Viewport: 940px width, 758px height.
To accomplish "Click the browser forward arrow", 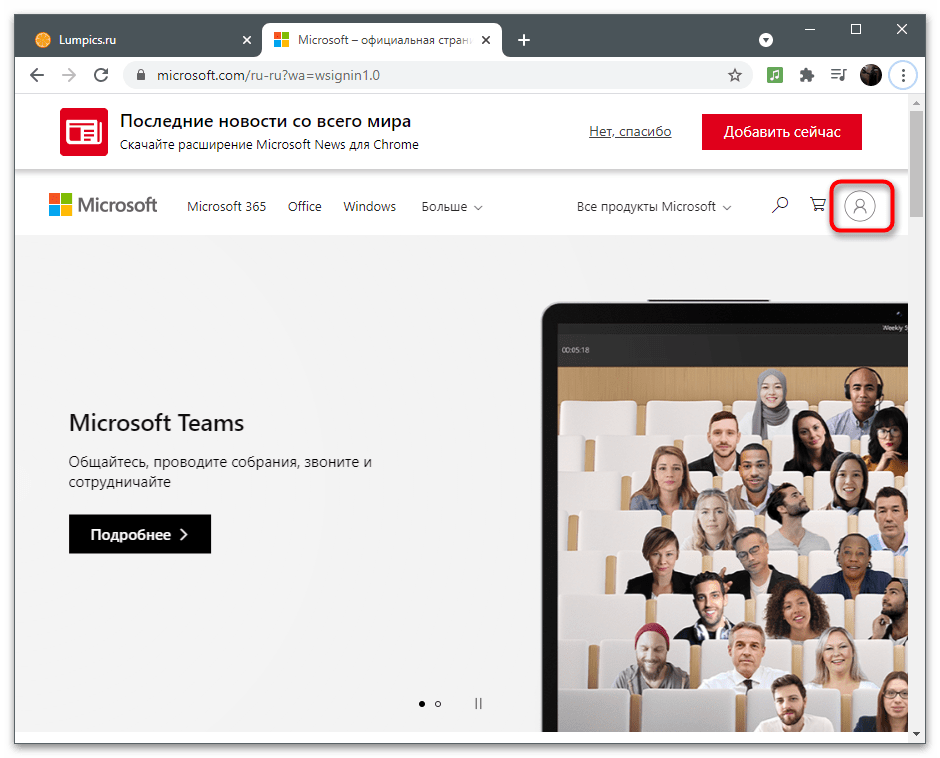I will pyautogui.click(x=70, y=75).
